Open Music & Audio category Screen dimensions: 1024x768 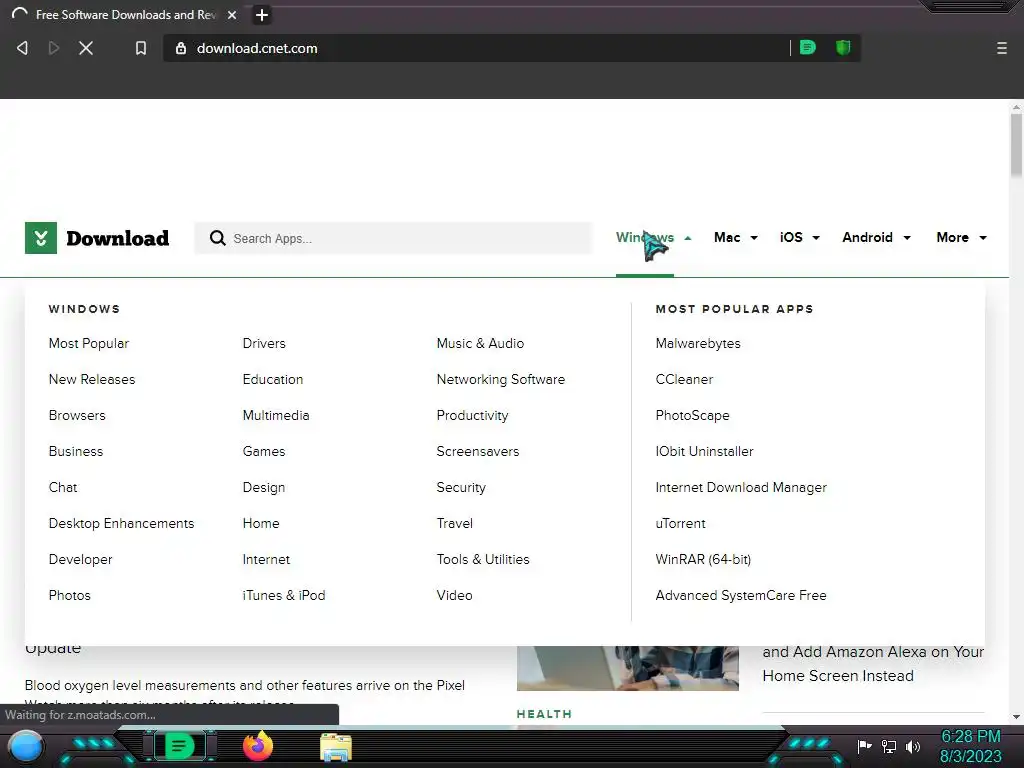[x=480, y=344]
